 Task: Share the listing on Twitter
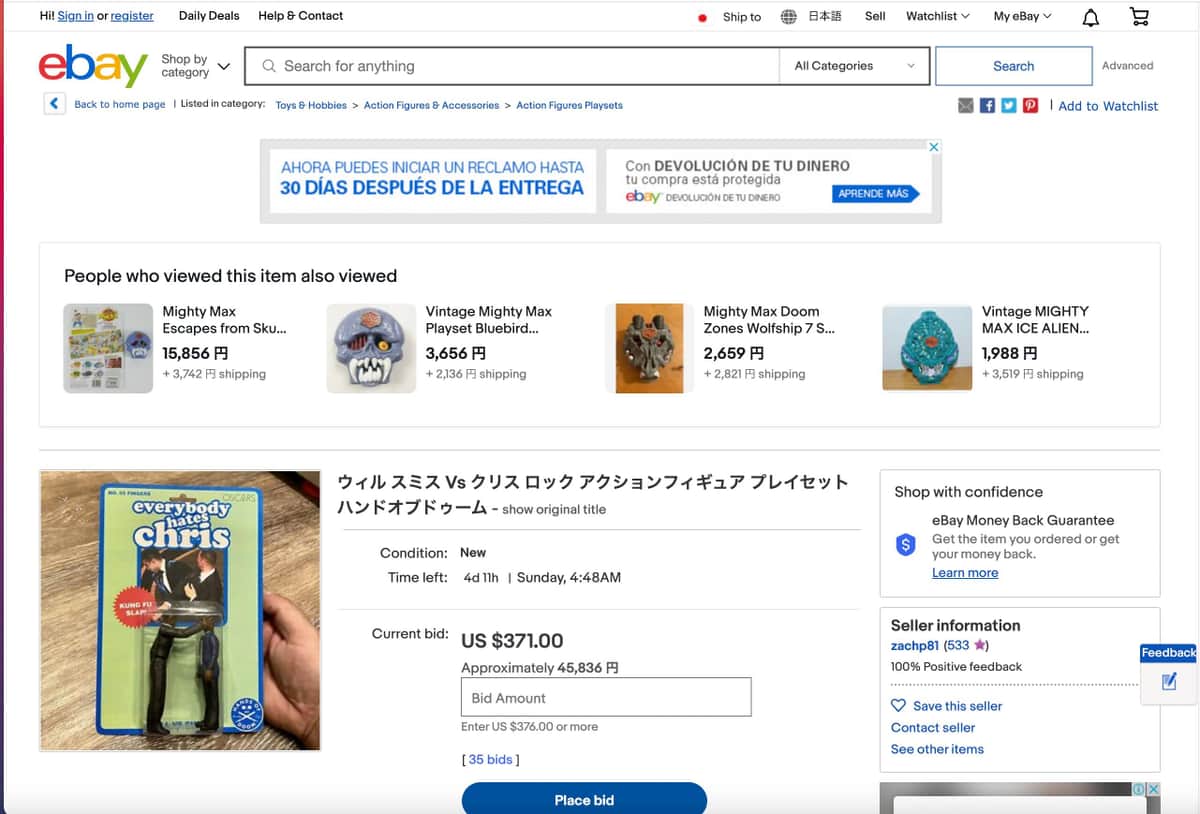coord(1009,105)
